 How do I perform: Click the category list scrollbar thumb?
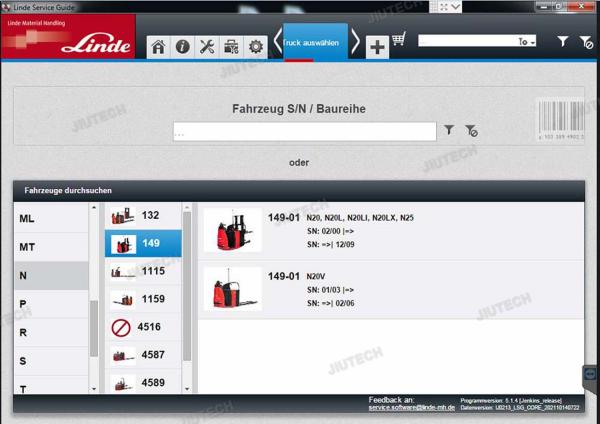94,329
